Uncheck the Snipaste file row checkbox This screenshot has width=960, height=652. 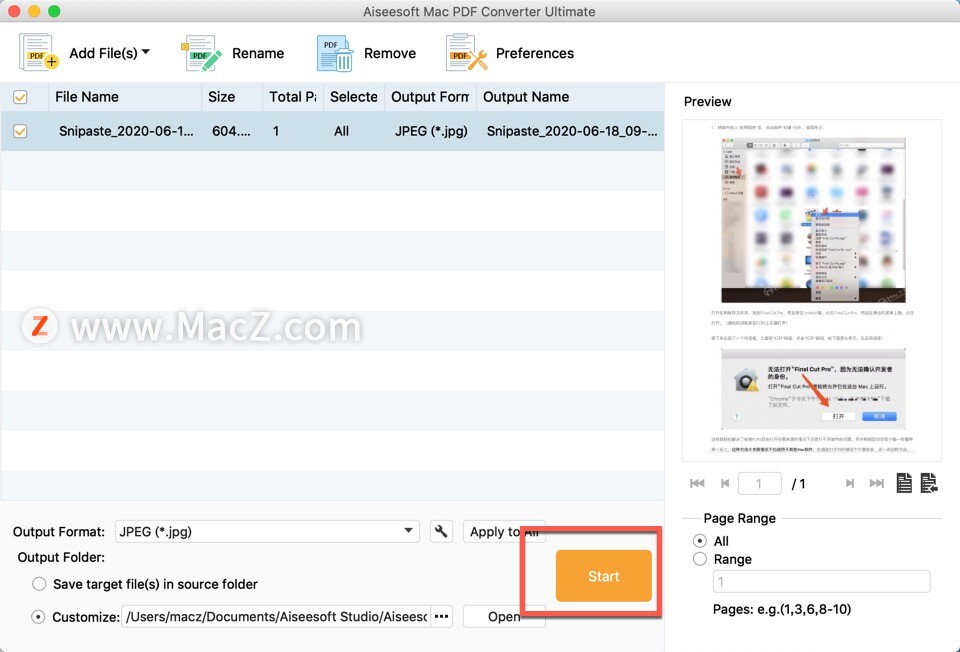(20, 131)
